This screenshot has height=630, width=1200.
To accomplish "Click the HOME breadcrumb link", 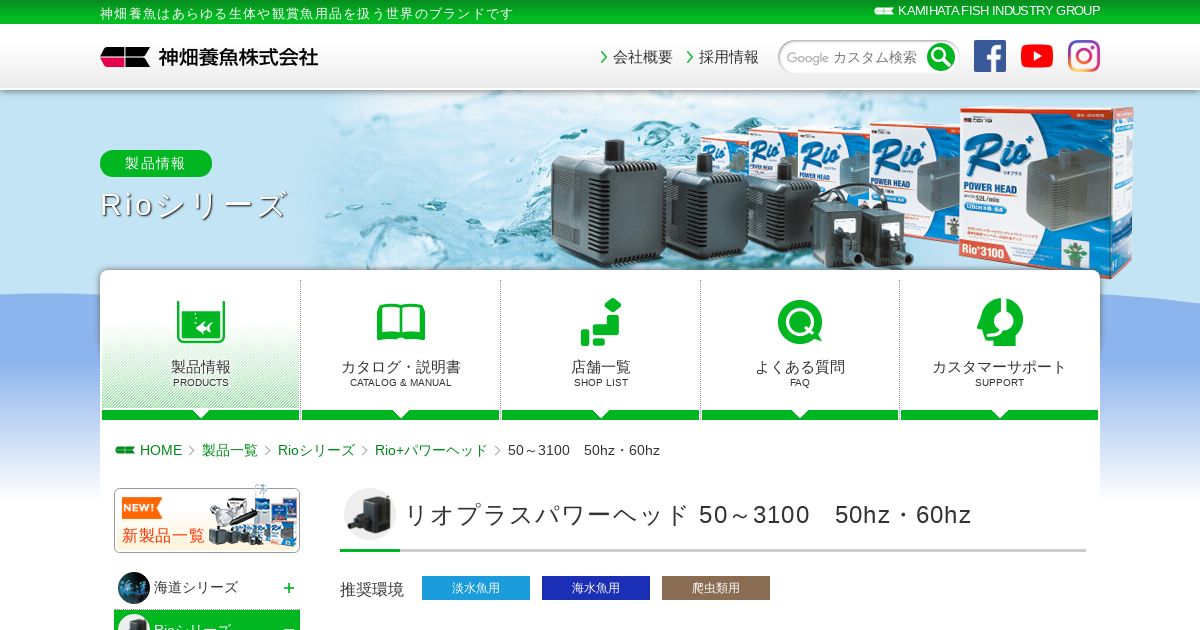I will [x=161, y=450].
